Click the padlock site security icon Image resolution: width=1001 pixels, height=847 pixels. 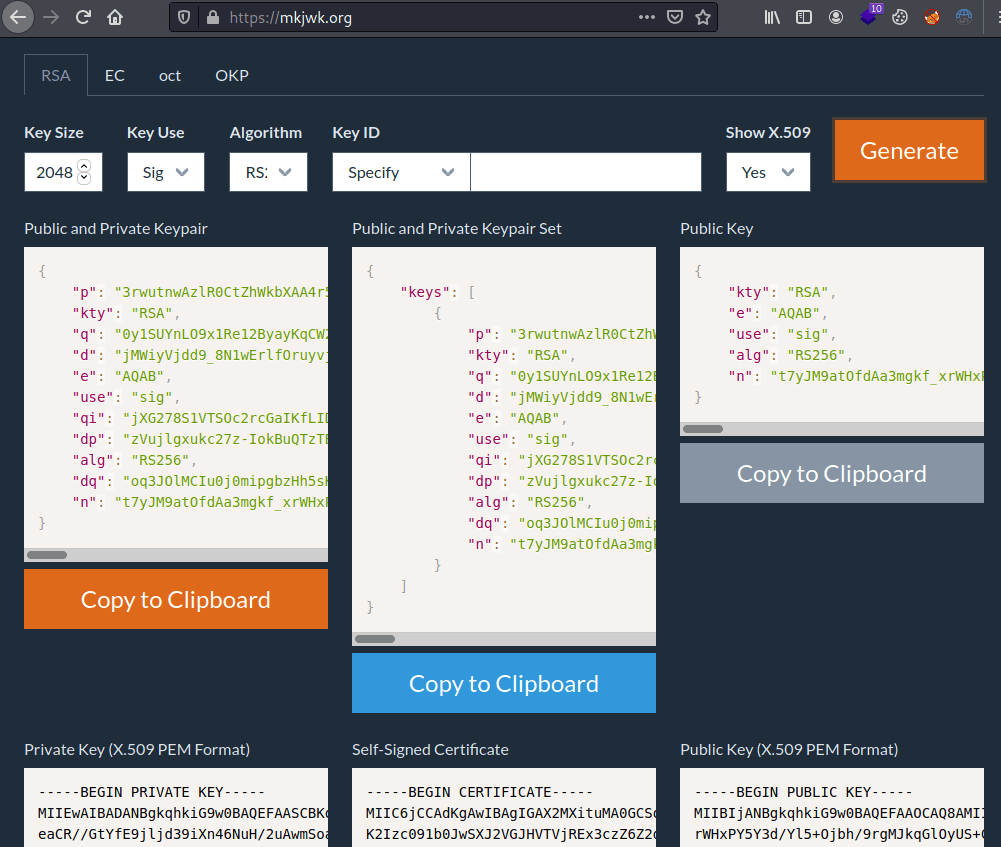[x=213, y=17]
